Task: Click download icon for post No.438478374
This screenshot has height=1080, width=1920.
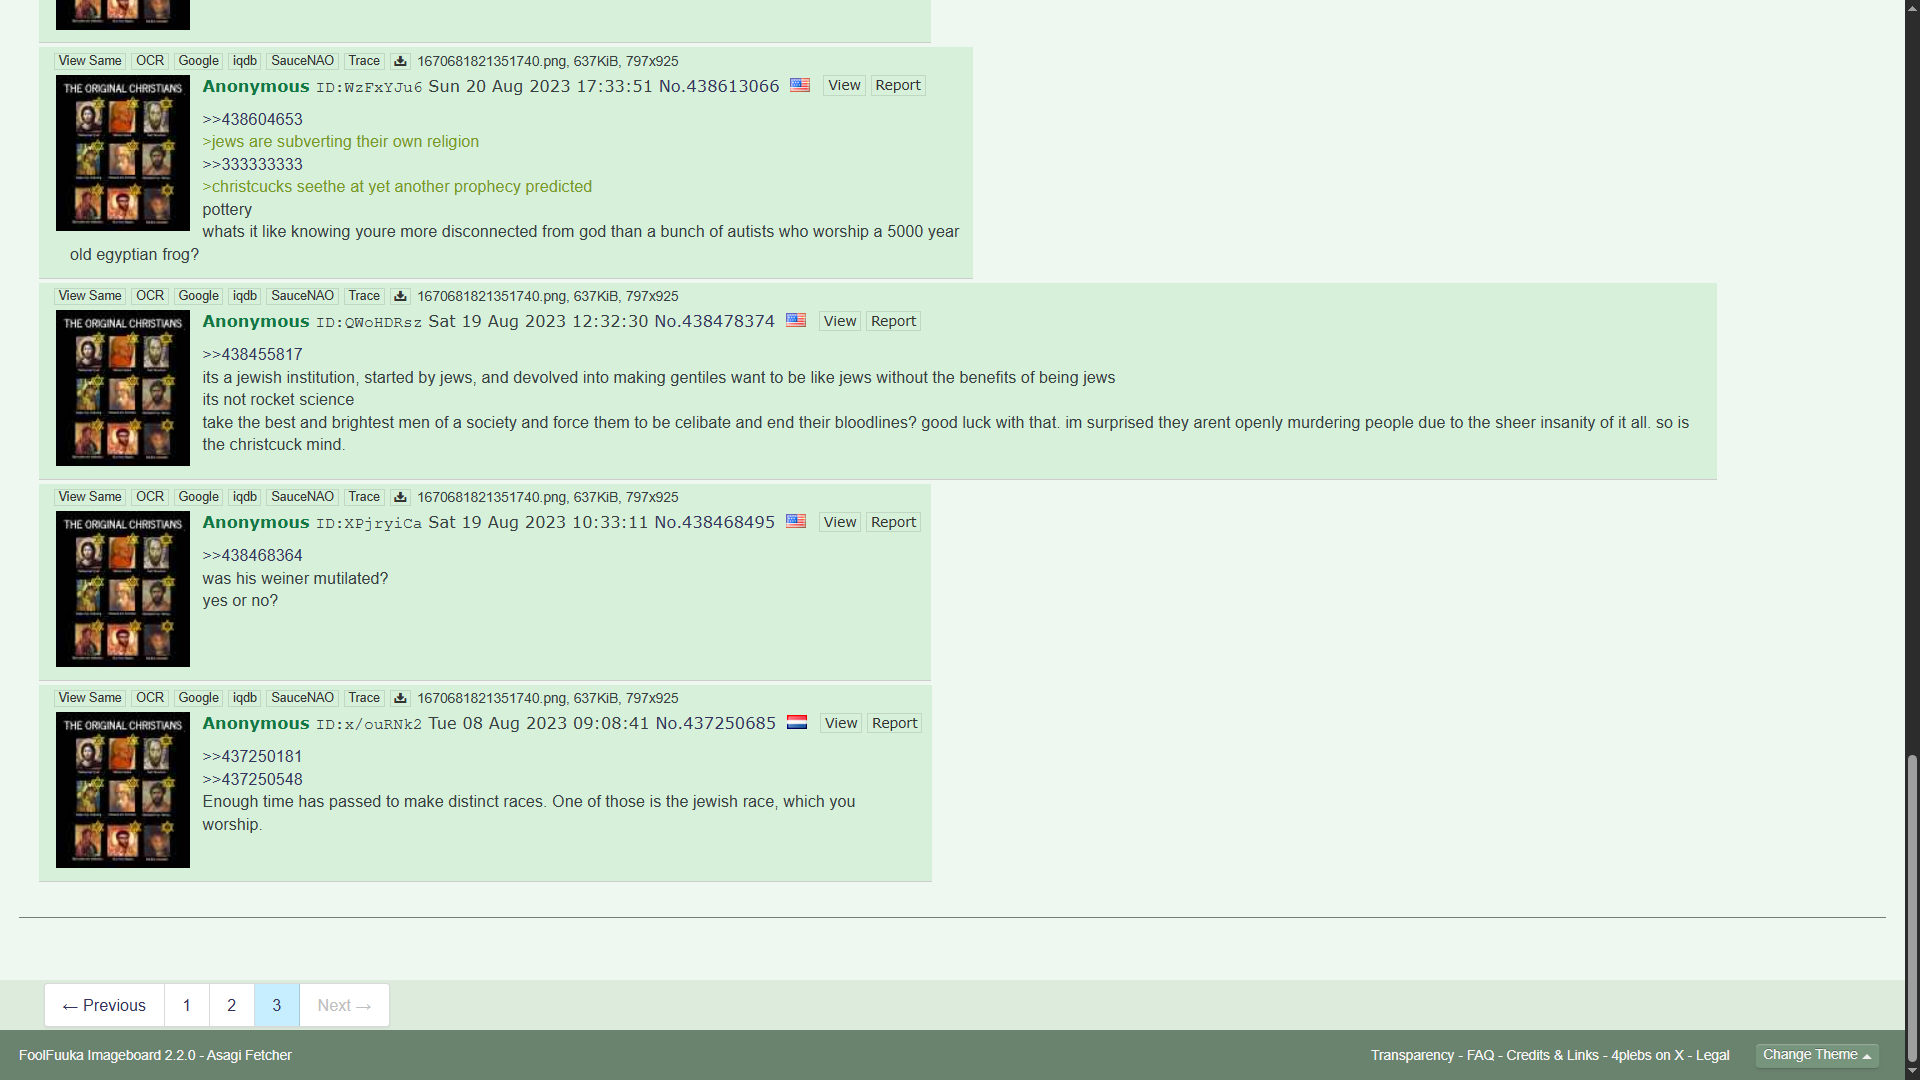Action: [400, 296]
